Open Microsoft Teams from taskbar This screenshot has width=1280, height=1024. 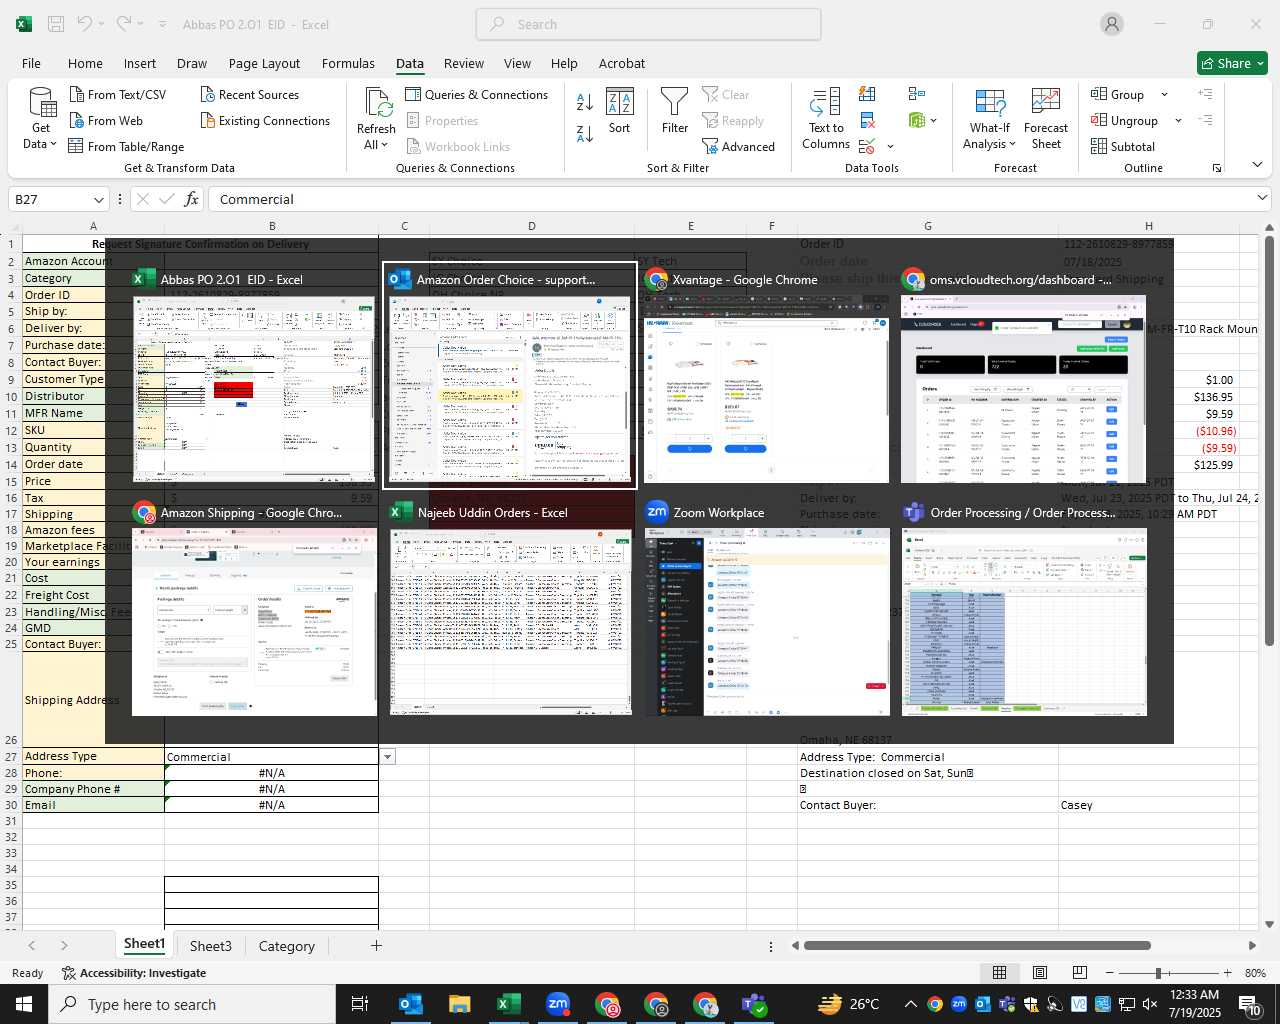tap(754, 1004)
